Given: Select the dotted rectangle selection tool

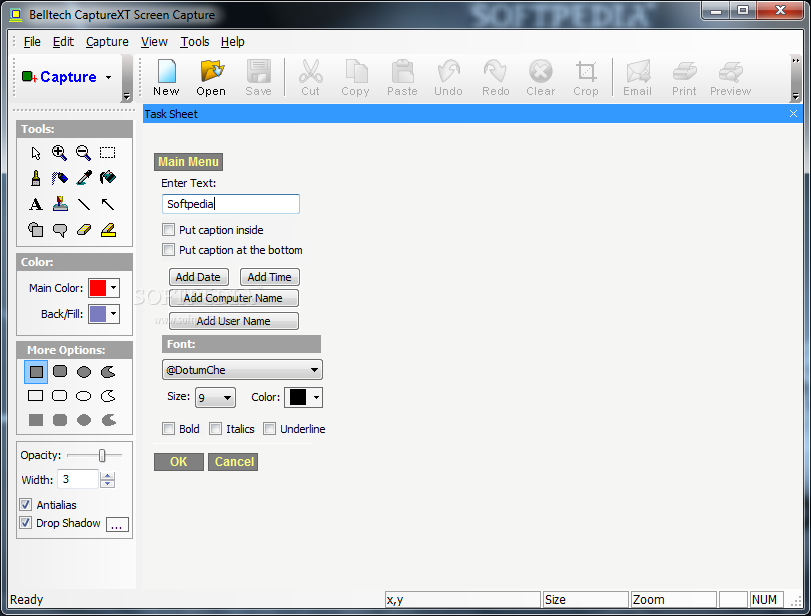Looking at the screenshot, I should tap(108, 153).
